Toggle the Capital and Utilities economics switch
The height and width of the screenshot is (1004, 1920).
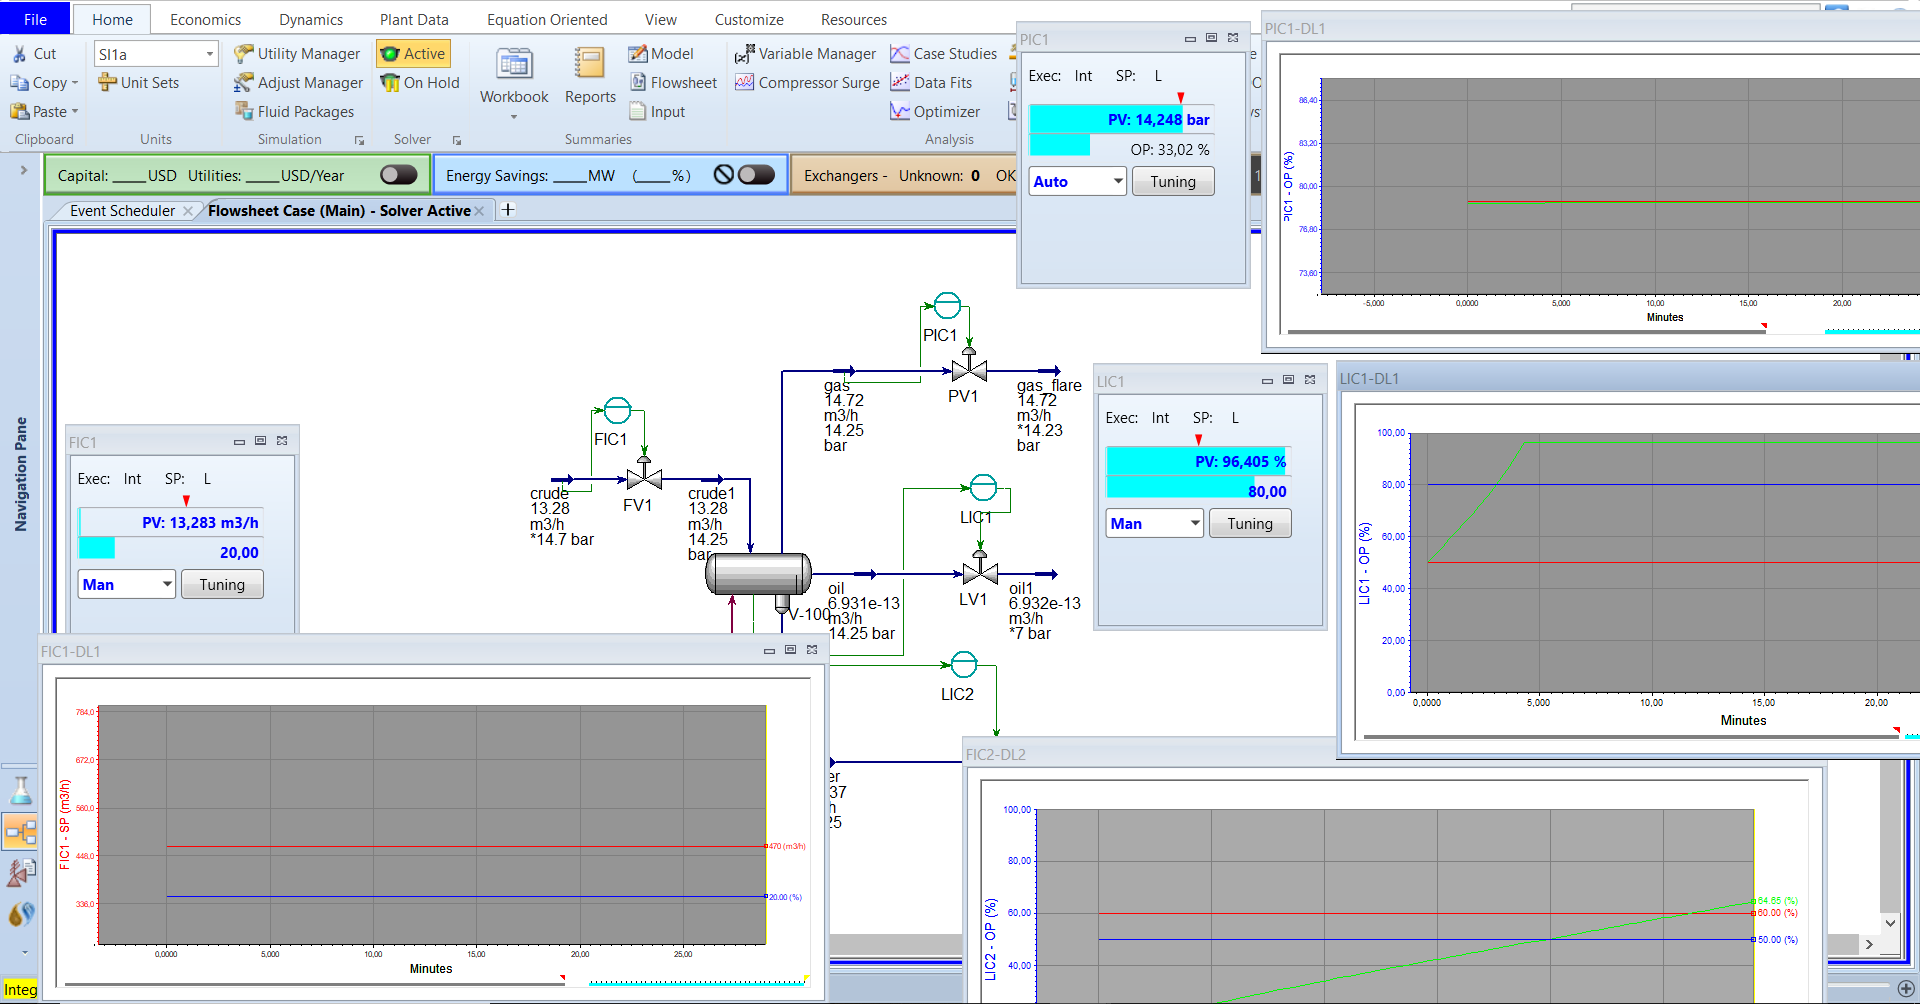click(399, 175)
